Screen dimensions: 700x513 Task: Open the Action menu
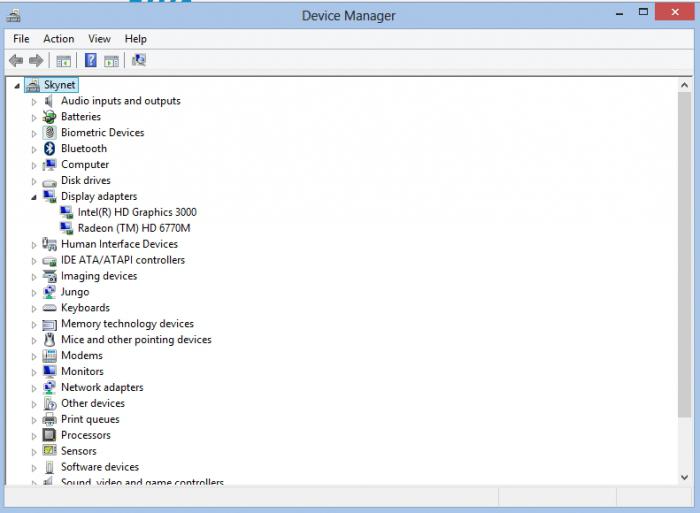[58, 39]
